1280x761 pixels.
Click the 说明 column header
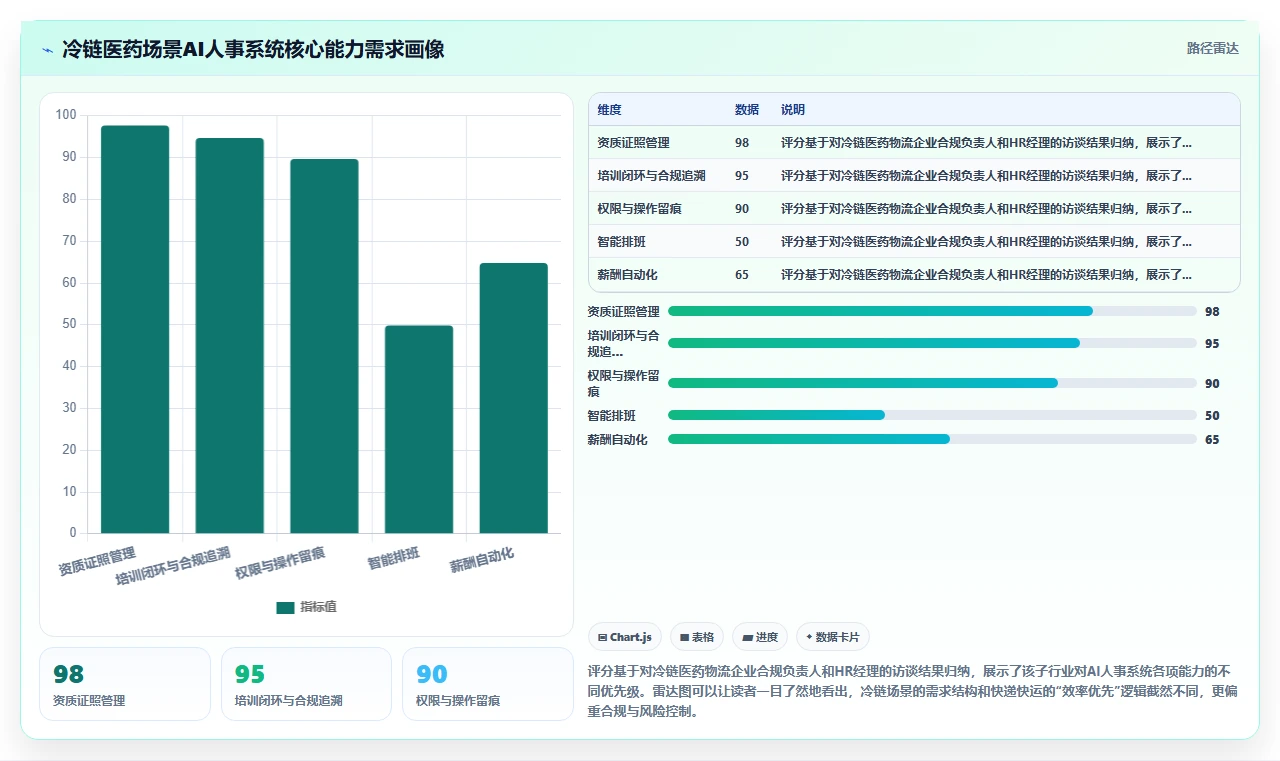pos(793,110)
